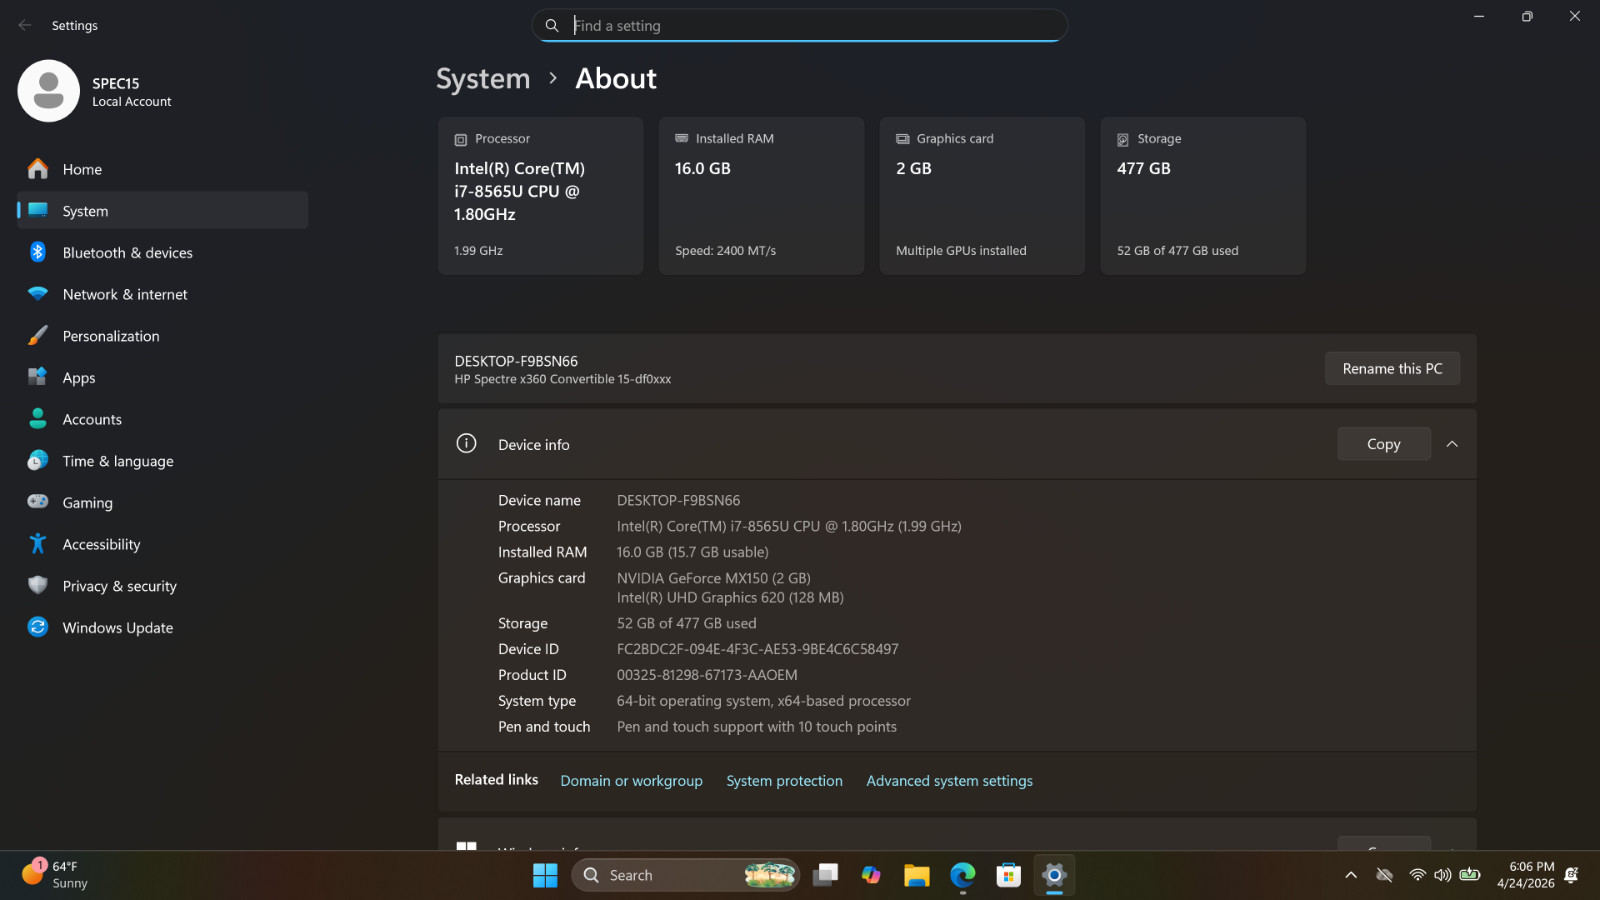Click the Graphics card 2 GB card
The image size is (1600, 900).
point(982,196)
